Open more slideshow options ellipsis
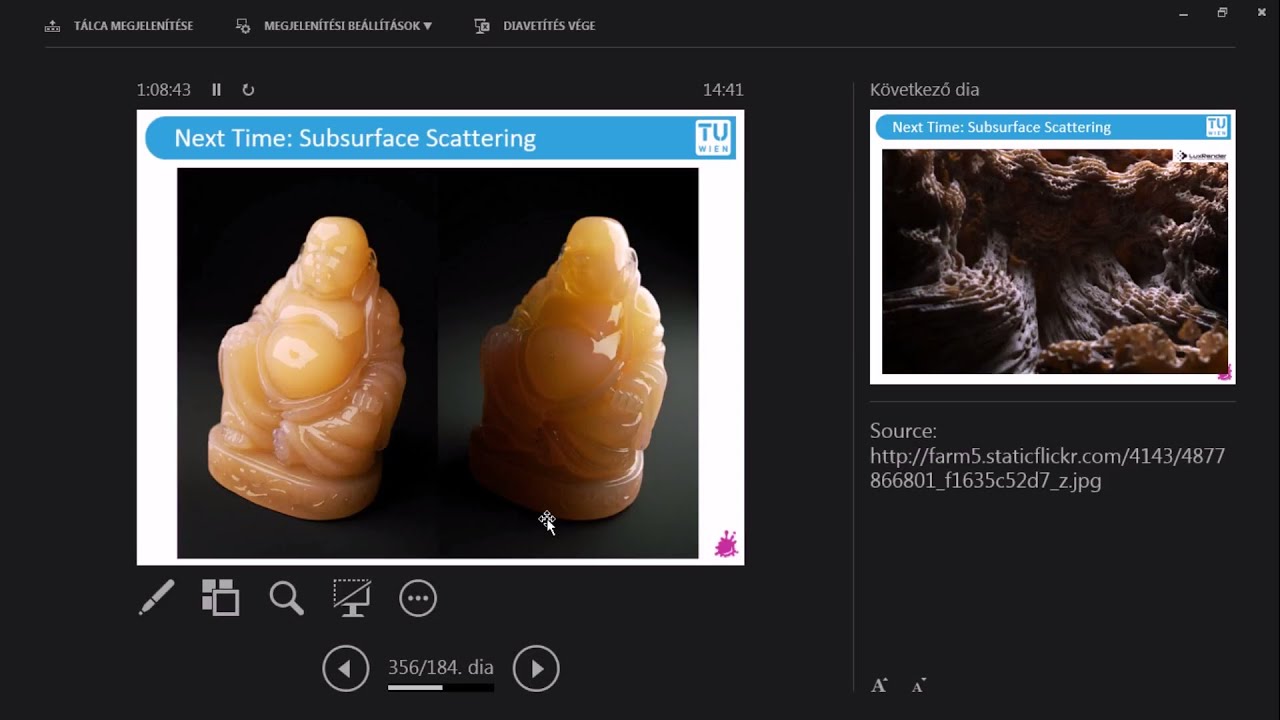Viewport: 1280px width, 720px height. [418, 598]
